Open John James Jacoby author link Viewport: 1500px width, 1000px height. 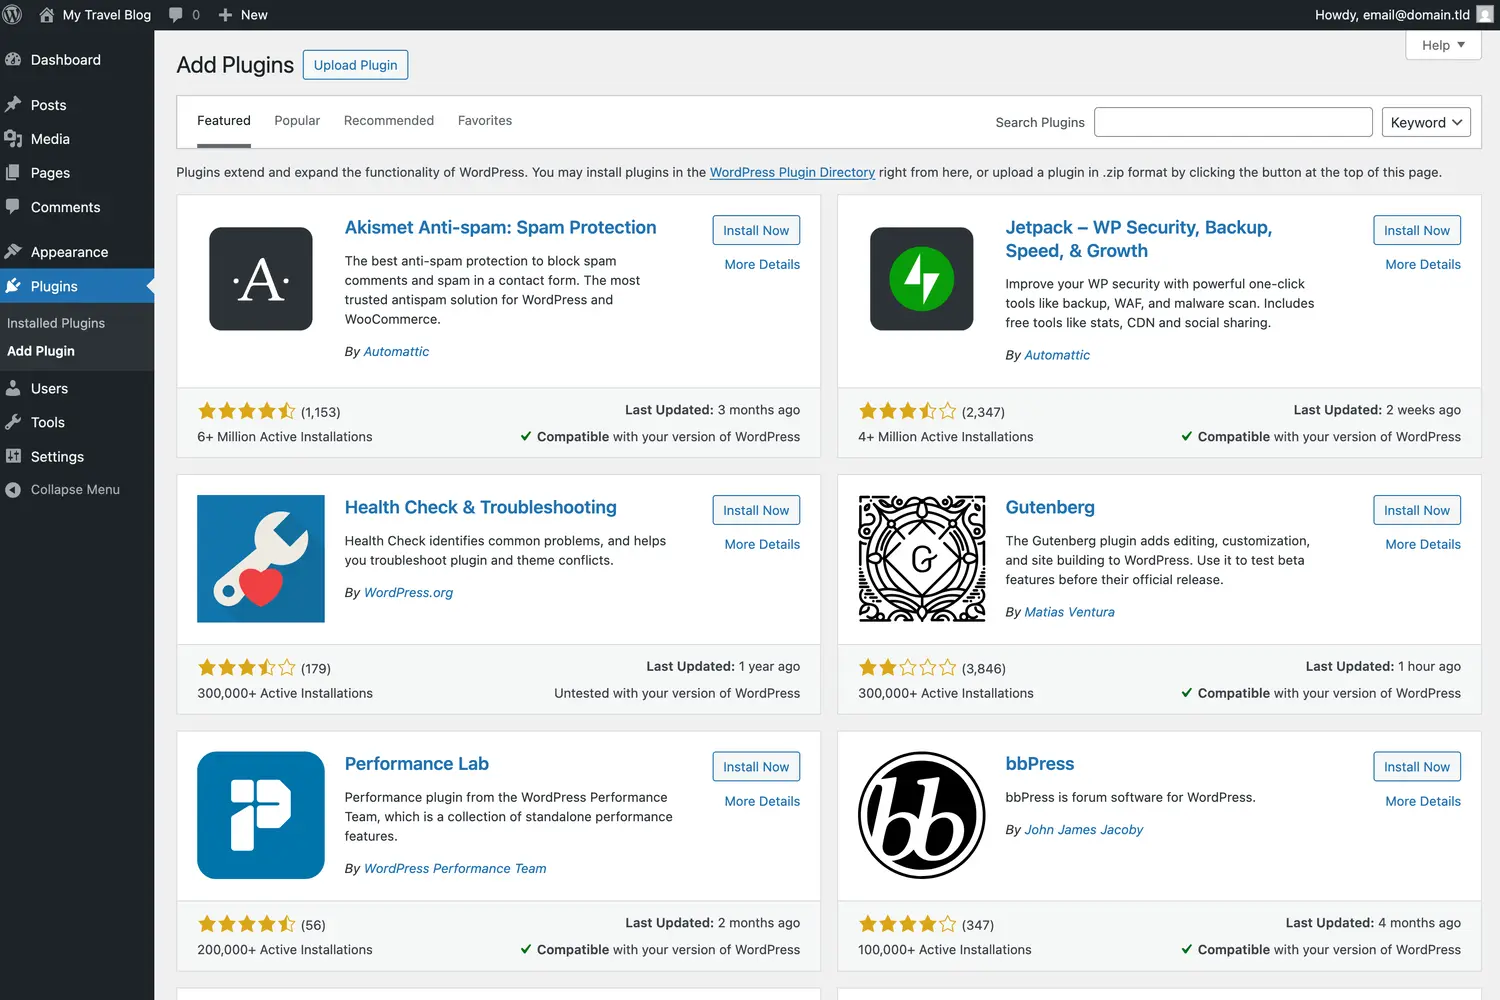click(x=1084, y=830)
